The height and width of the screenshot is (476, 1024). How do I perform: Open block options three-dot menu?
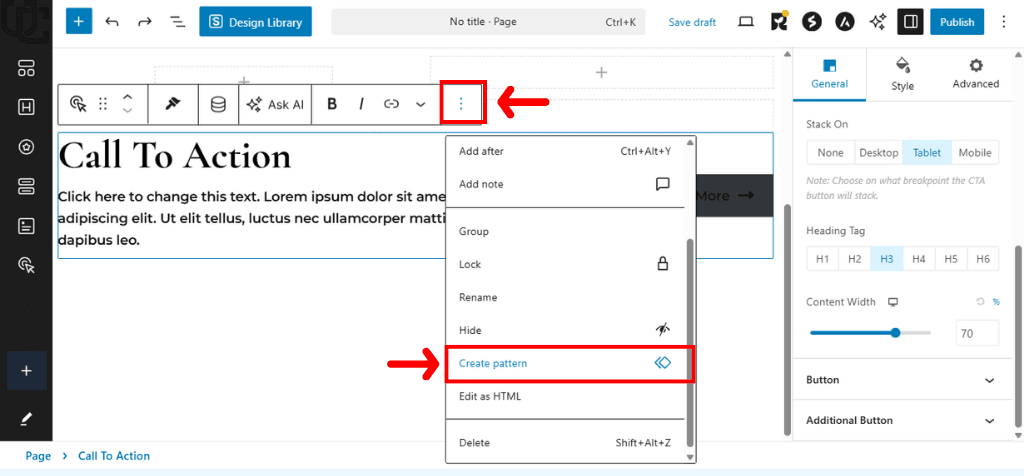click(461, 104)
